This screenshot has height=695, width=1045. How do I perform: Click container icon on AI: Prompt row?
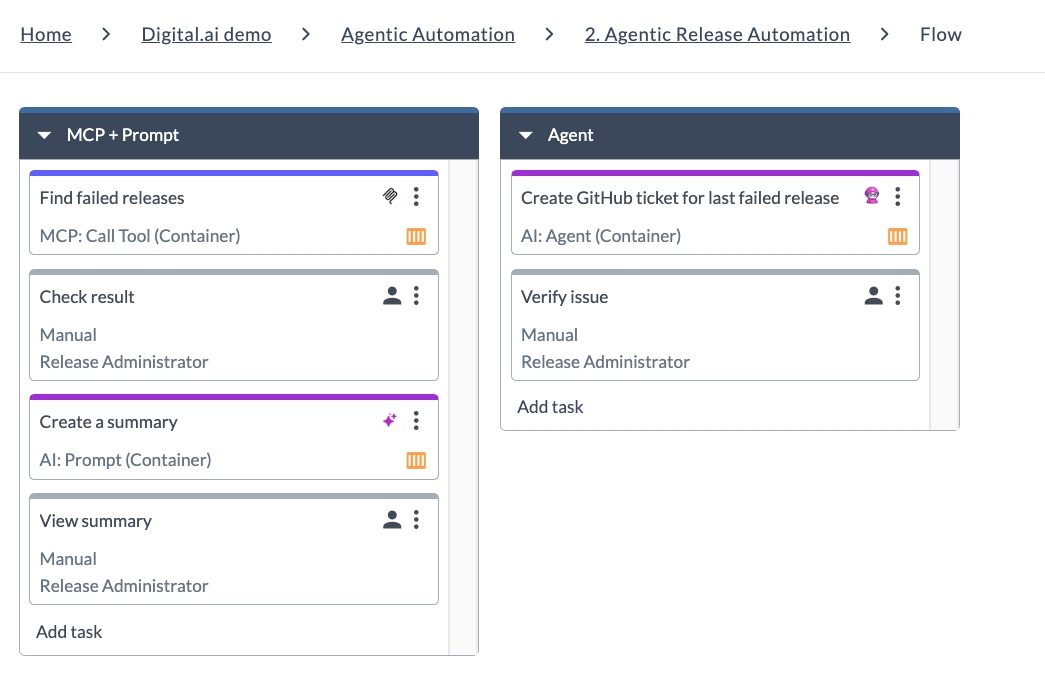tap(416, 460)
